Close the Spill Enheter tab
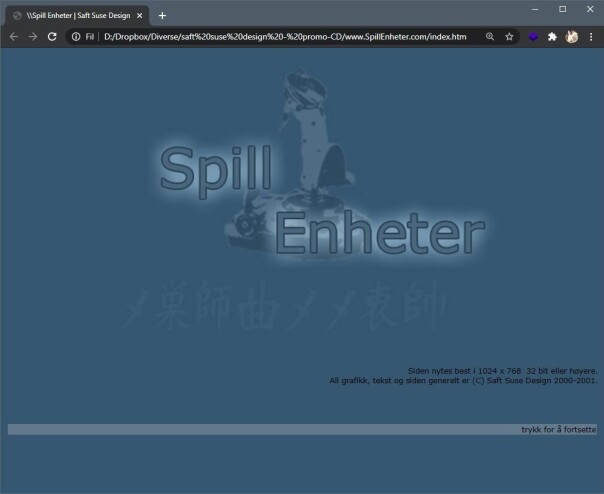This screenshot has height=494, width=604. (x=140, y=15)
